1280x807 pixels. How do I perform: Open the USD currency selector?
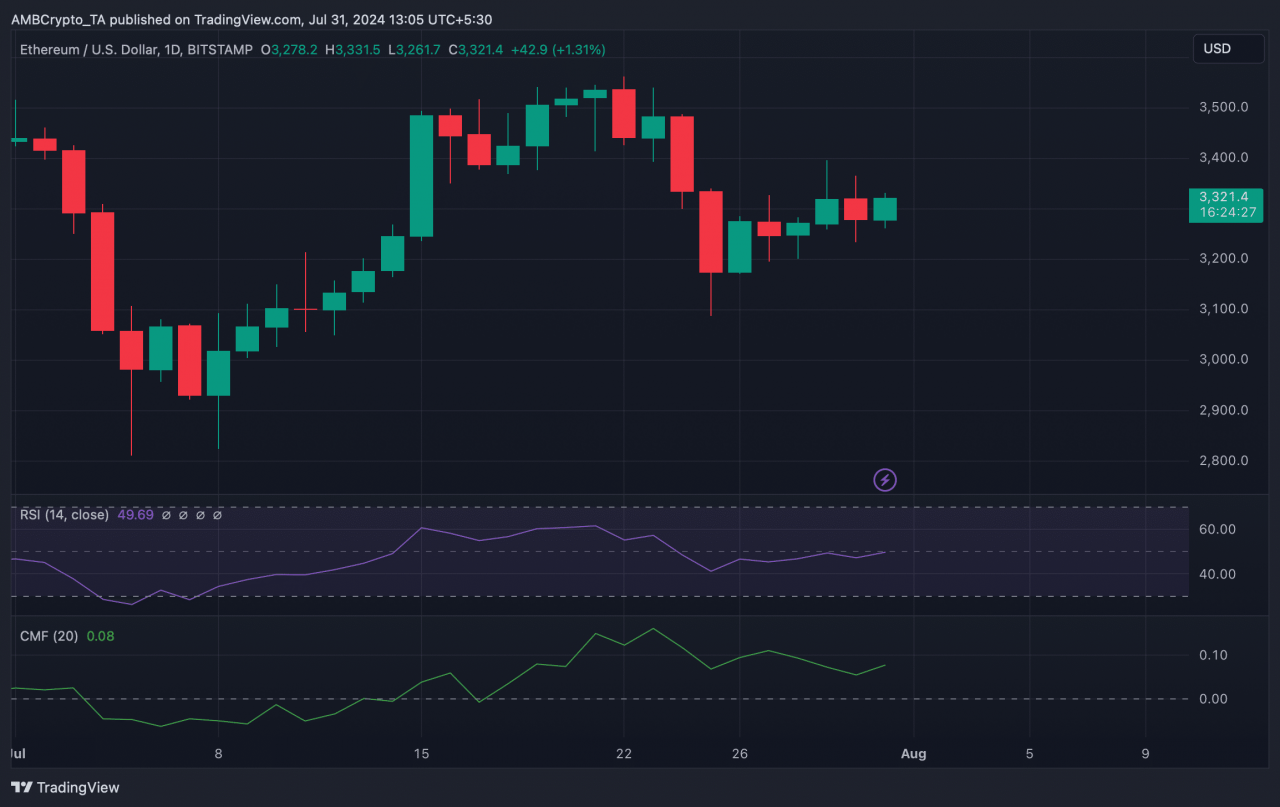tap(1227, 49)
